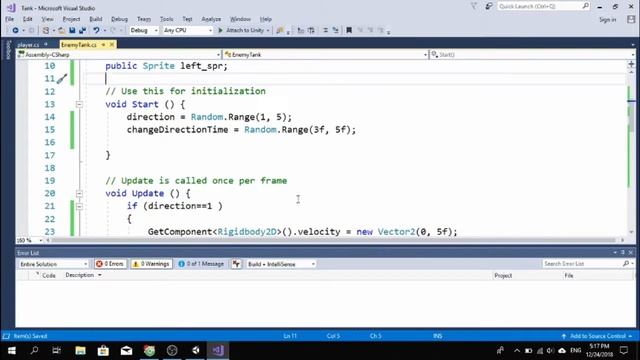Open the Help menu
The image size is (640, 360).
(266, 19)
